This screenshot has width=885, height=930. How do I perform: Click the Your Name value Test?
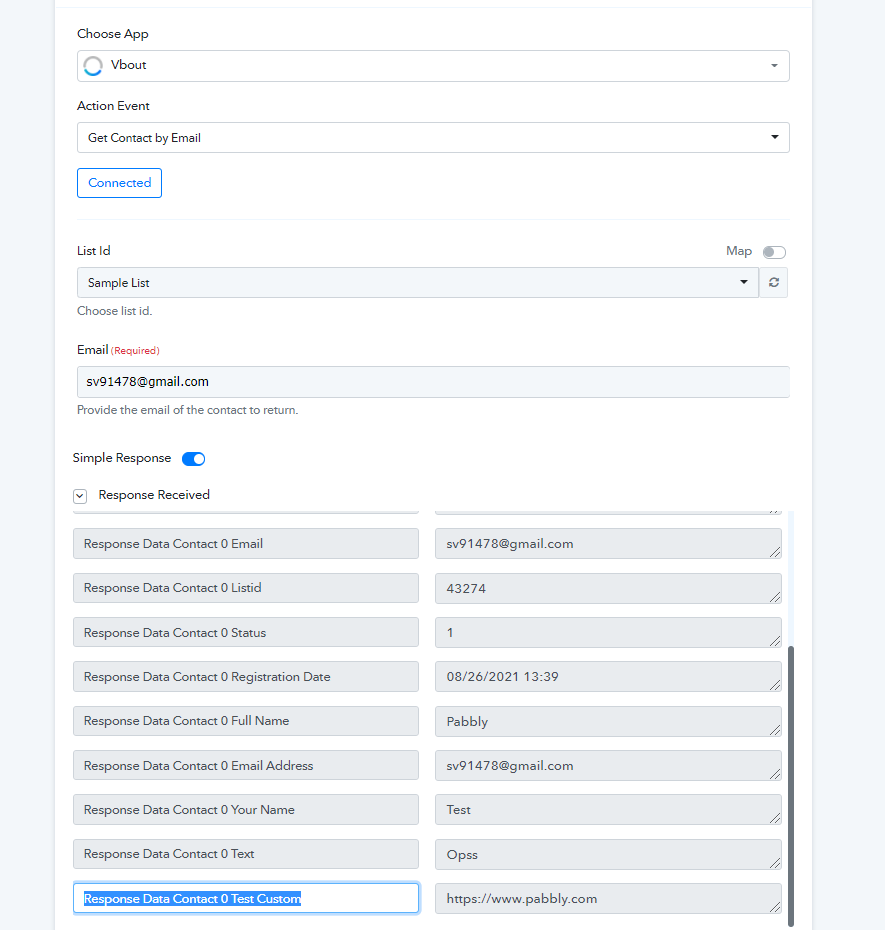point(608,810)
